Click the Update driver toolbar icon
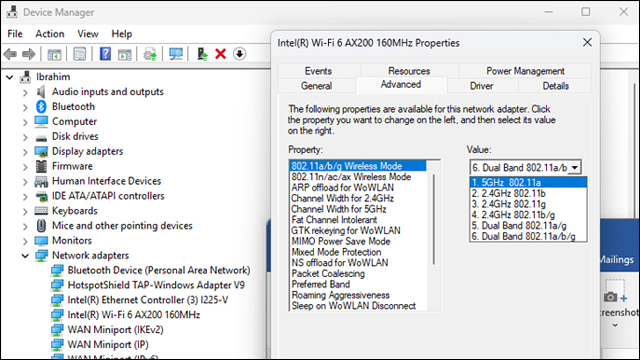Image resolution: width=640 pixels, height=360 pixels. [x=150, y=54]
